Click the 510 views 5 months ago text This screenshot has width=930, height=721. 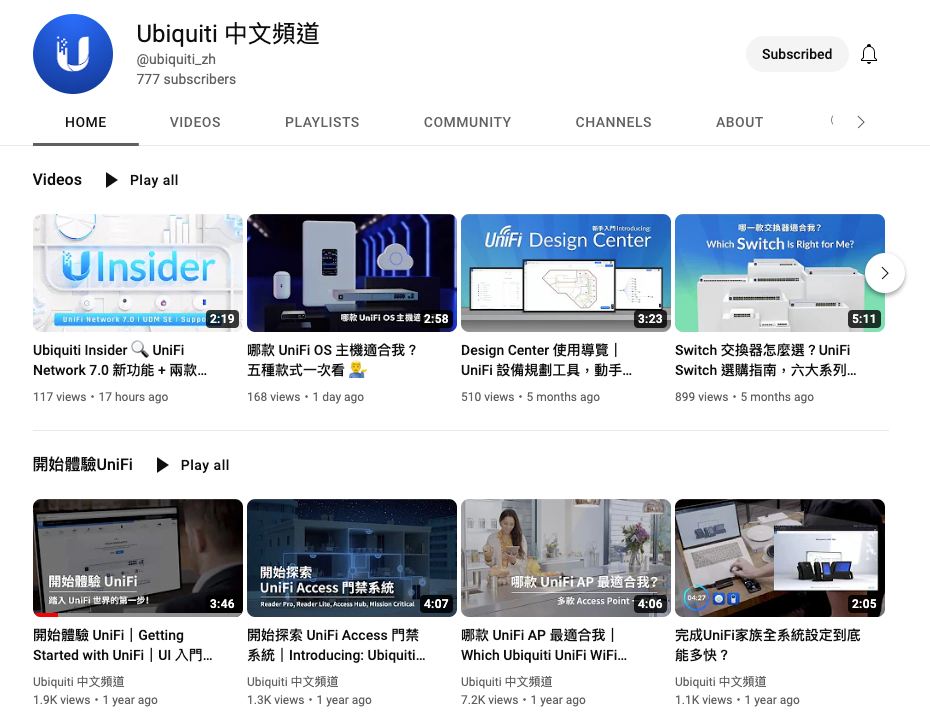pos(530,397)
